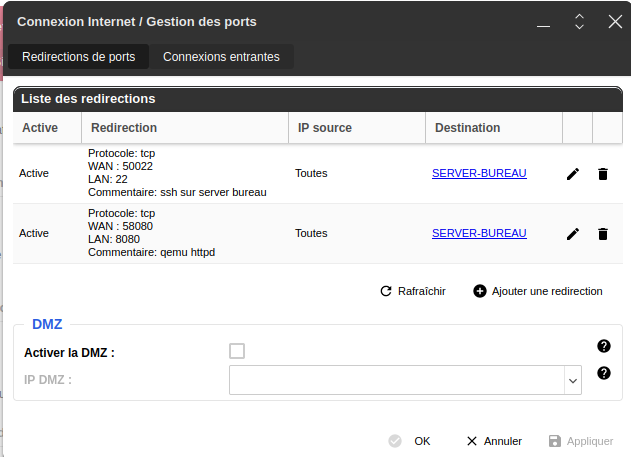Click the Liste des redirections heading

pos(88,99)
